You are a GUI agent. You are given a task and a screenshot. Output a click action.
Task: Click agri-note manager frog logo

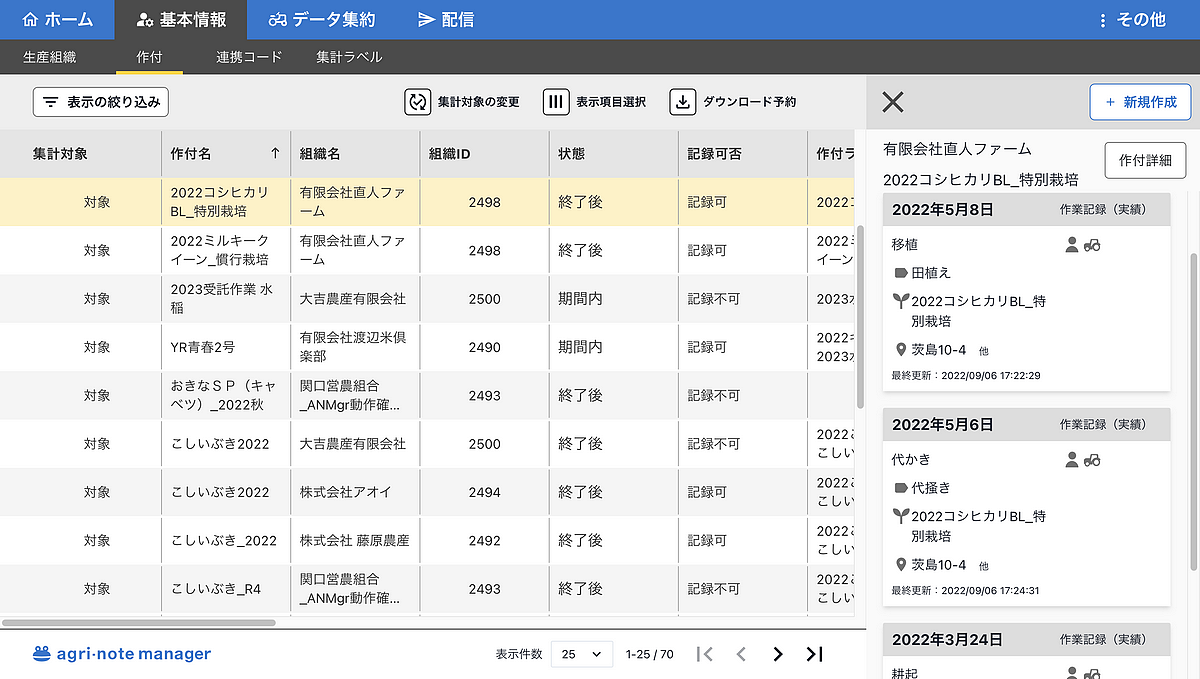[41, 654]
